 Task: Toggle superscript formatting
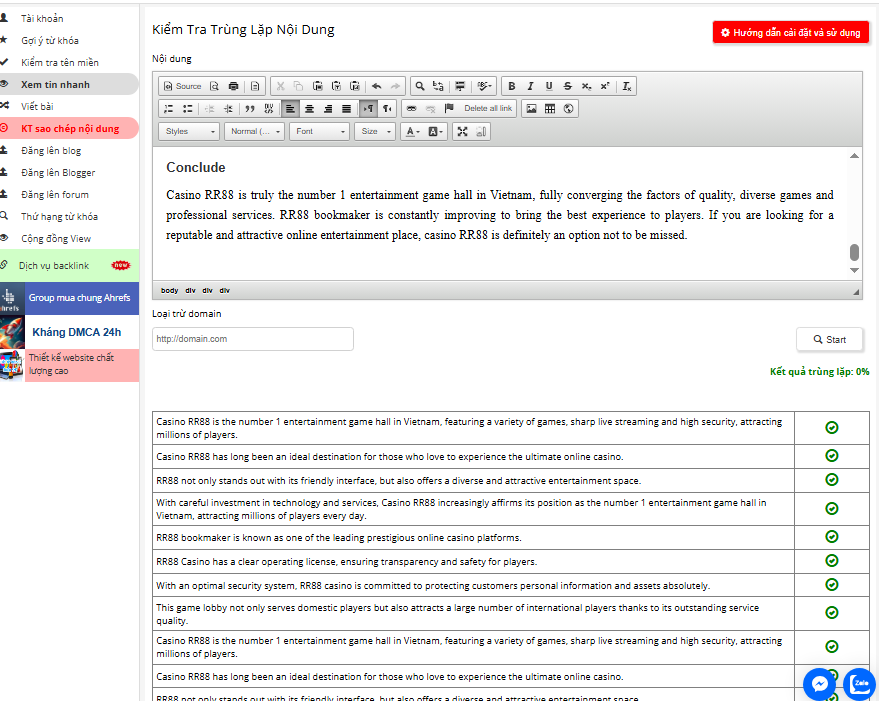coord(605,86)
